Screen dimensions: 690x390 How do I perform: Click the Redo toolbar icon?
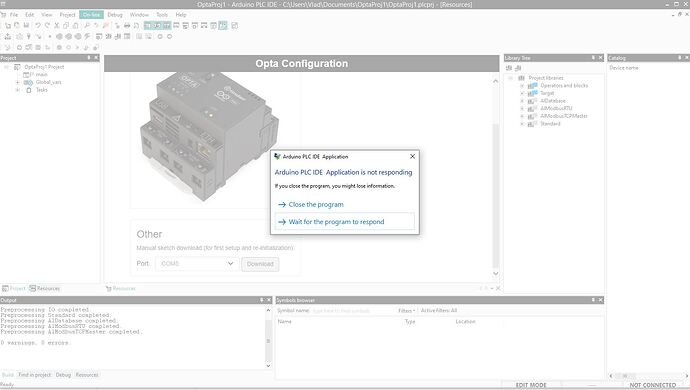[x=47, y=26]
